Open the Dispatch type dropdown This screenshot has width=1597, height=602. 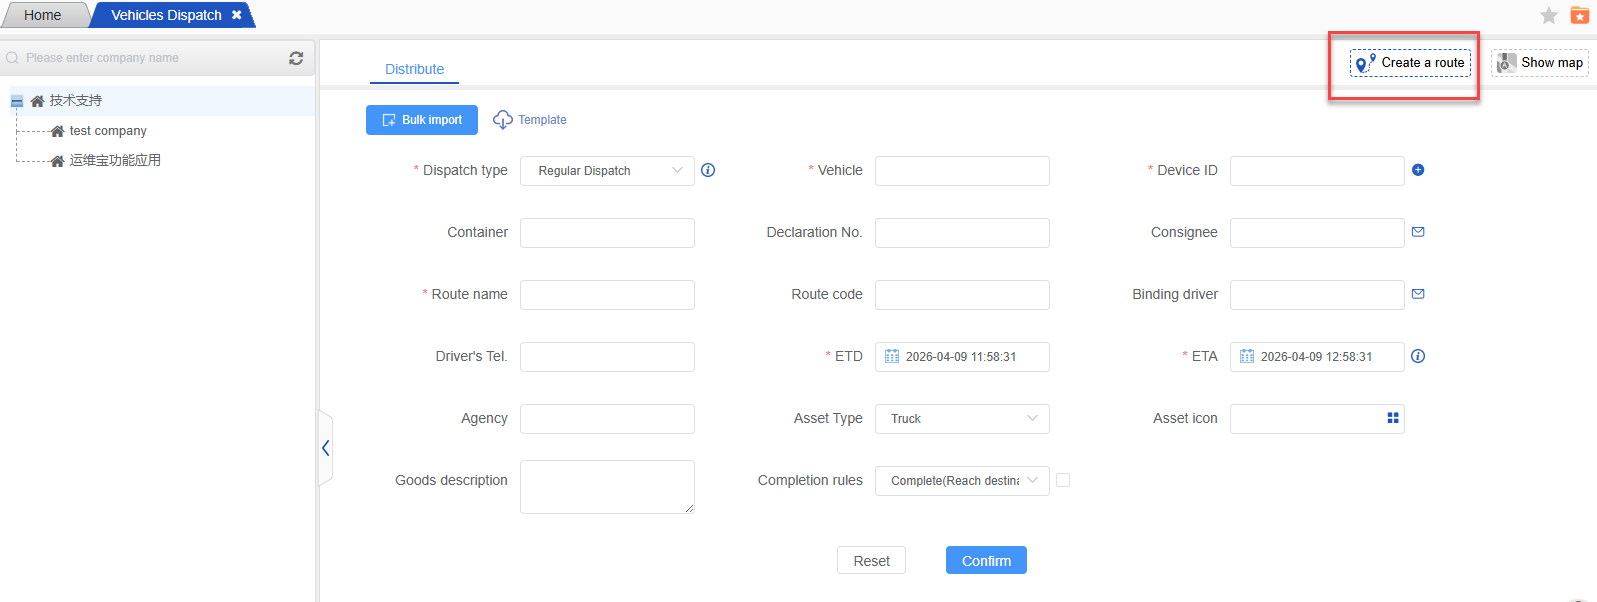pos(607,171)
